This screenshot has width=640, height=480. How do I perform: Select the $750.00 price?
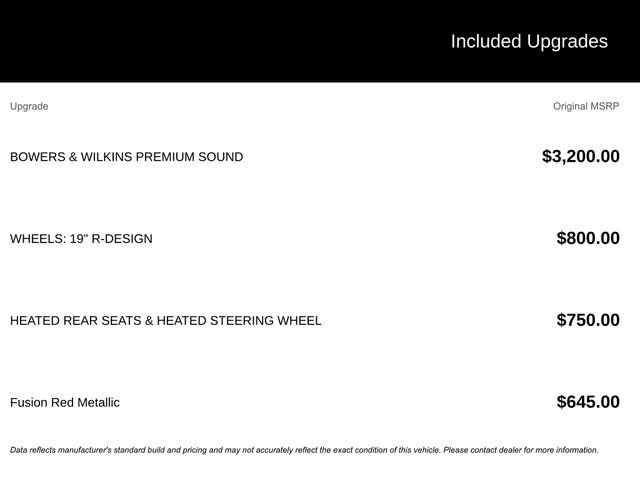[x=588, y=320]
